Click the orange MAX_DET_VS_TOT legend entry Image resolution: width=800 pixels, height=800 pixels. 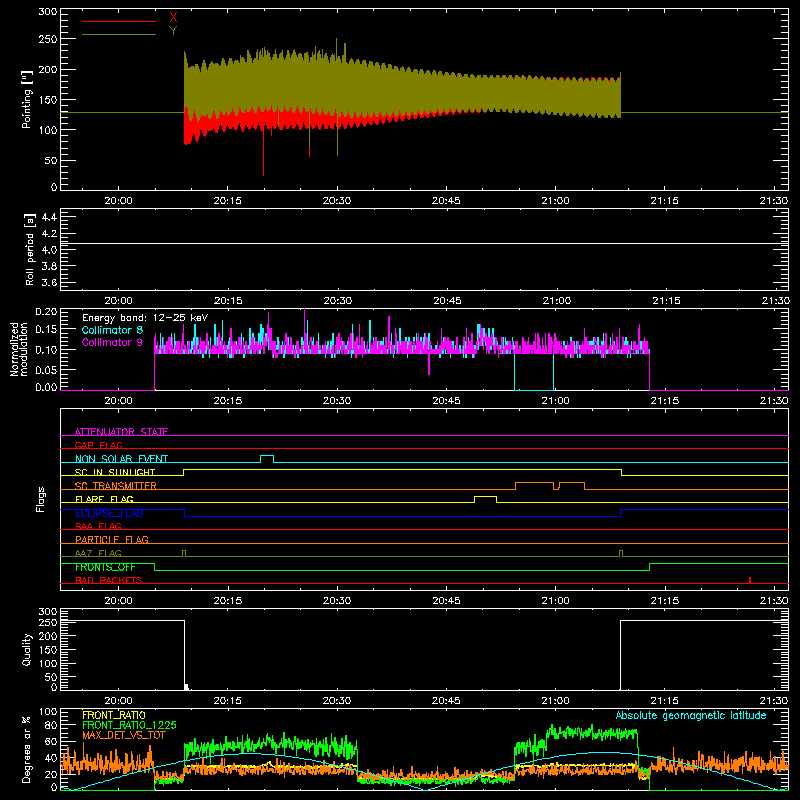124,735
